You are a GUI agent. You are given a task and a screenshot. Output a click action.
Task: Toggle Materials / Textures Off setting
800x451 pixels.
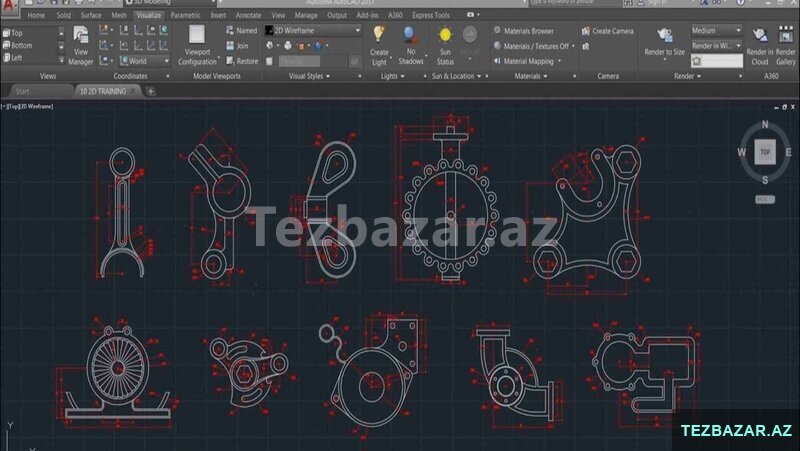[x=535, y=46]
